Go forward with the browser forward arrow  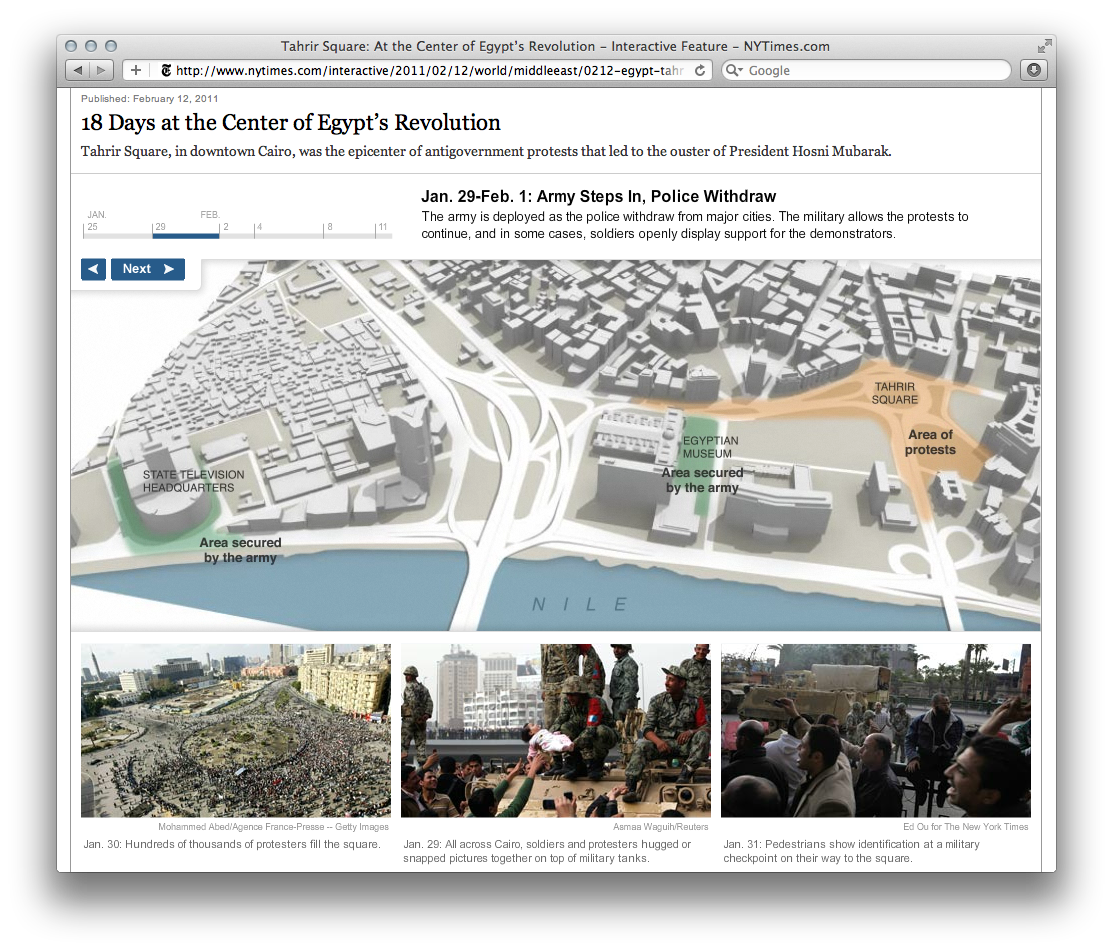pos(103,70)
